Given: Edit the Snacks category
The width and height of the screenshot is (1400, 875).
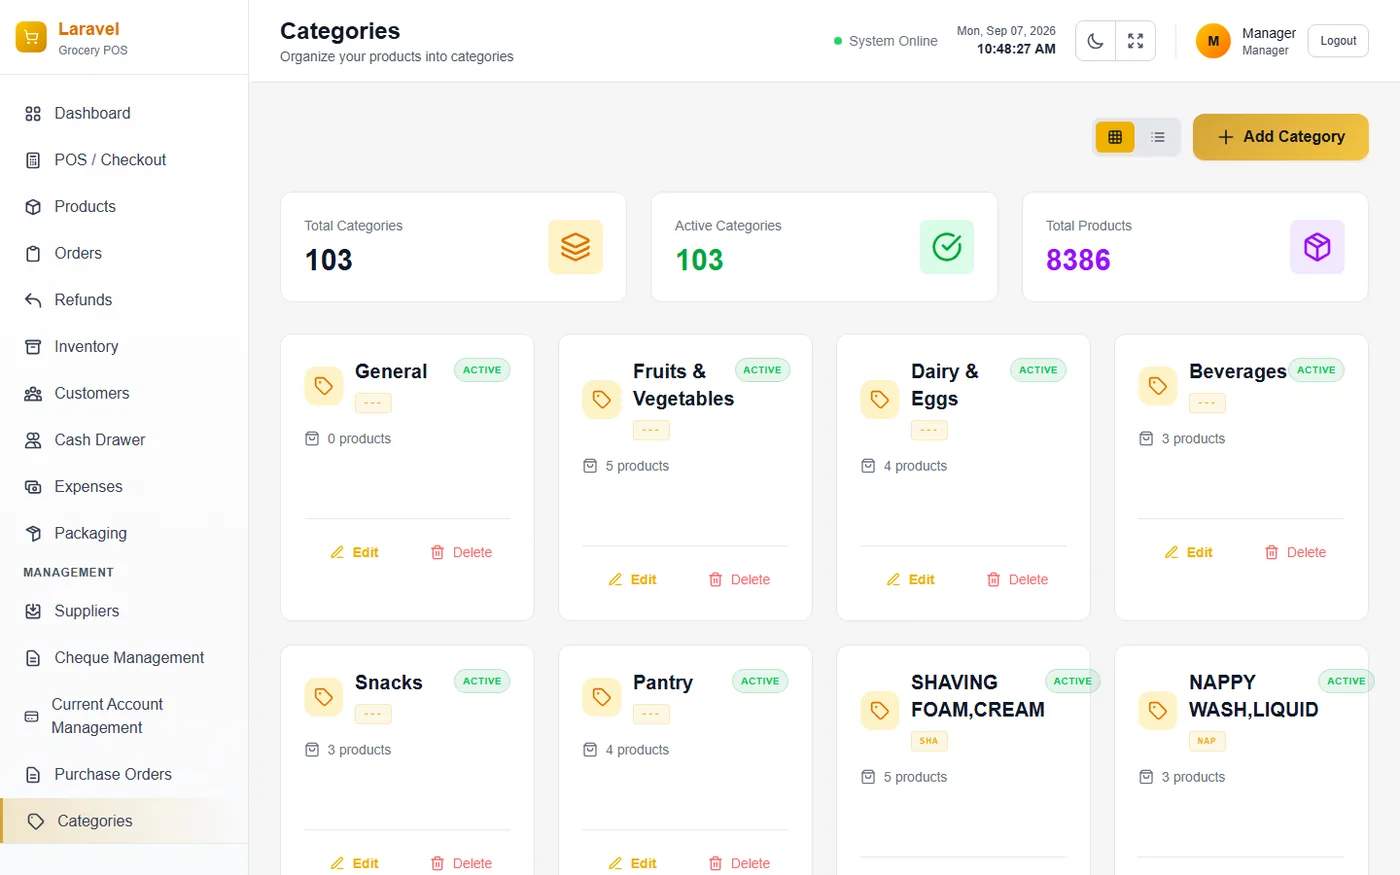Looking at the screenshot, I should pos(355,863).
